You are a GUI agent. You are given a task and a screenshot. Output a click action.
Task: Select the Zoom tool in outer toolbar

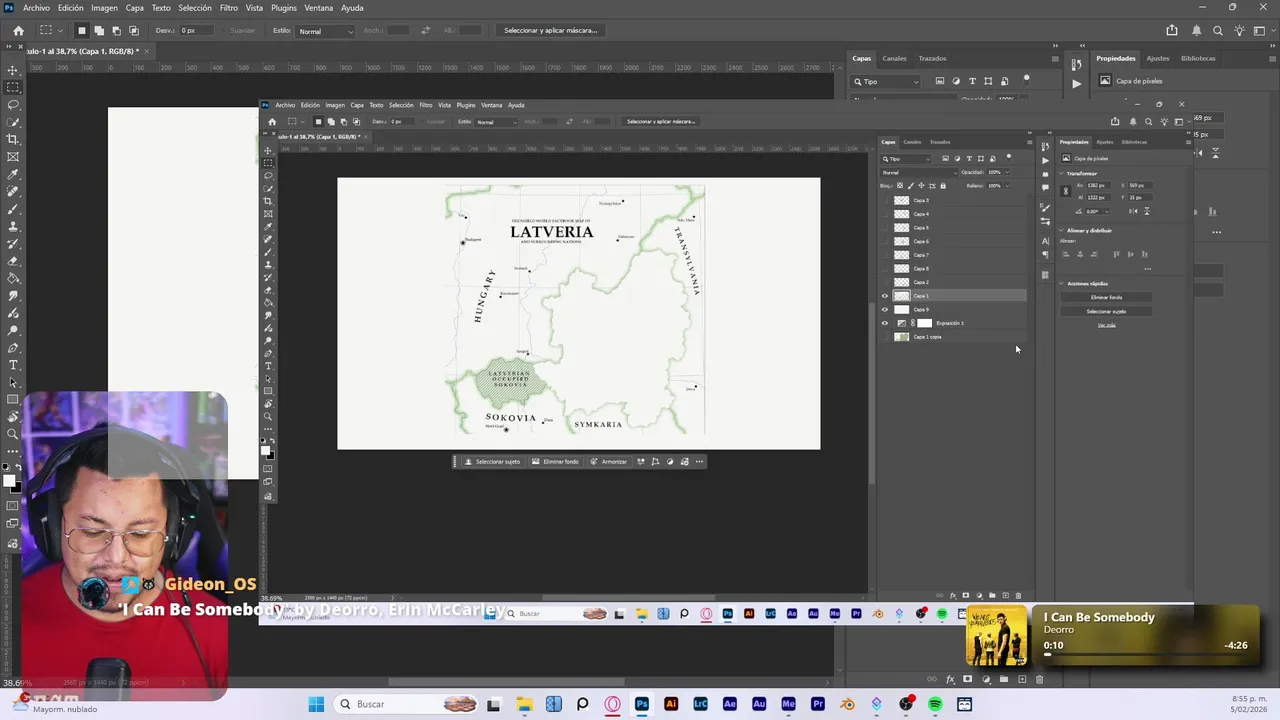(13, 434)
